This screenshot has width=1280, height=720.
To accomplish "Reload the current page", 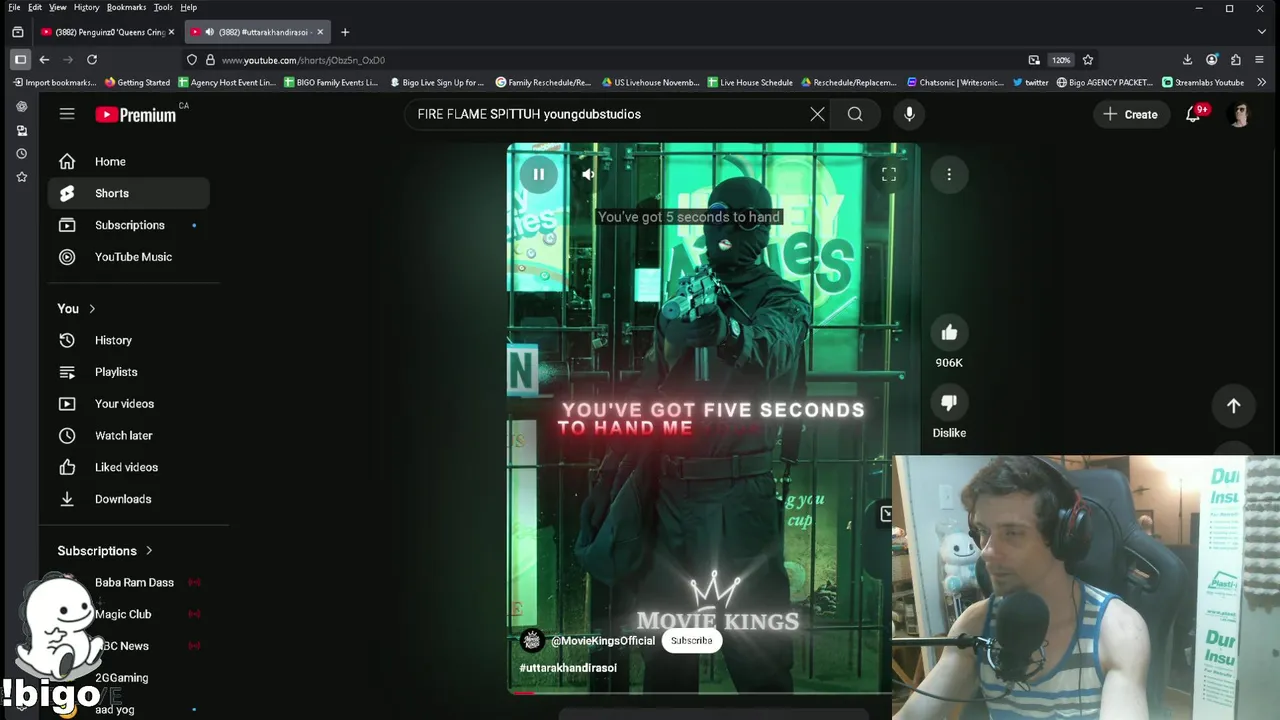I will [92, 59].
